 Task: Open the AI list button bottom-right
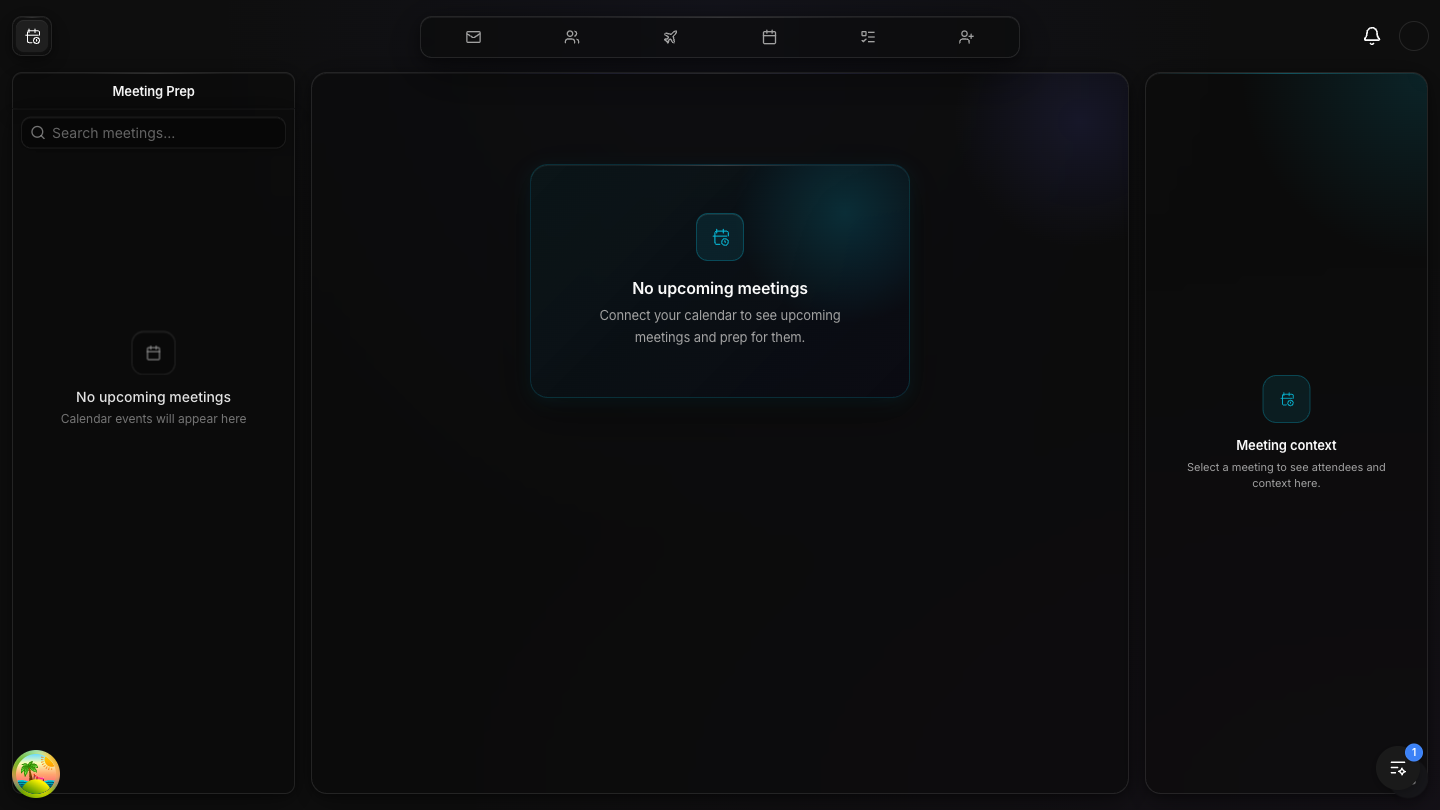1398,769
